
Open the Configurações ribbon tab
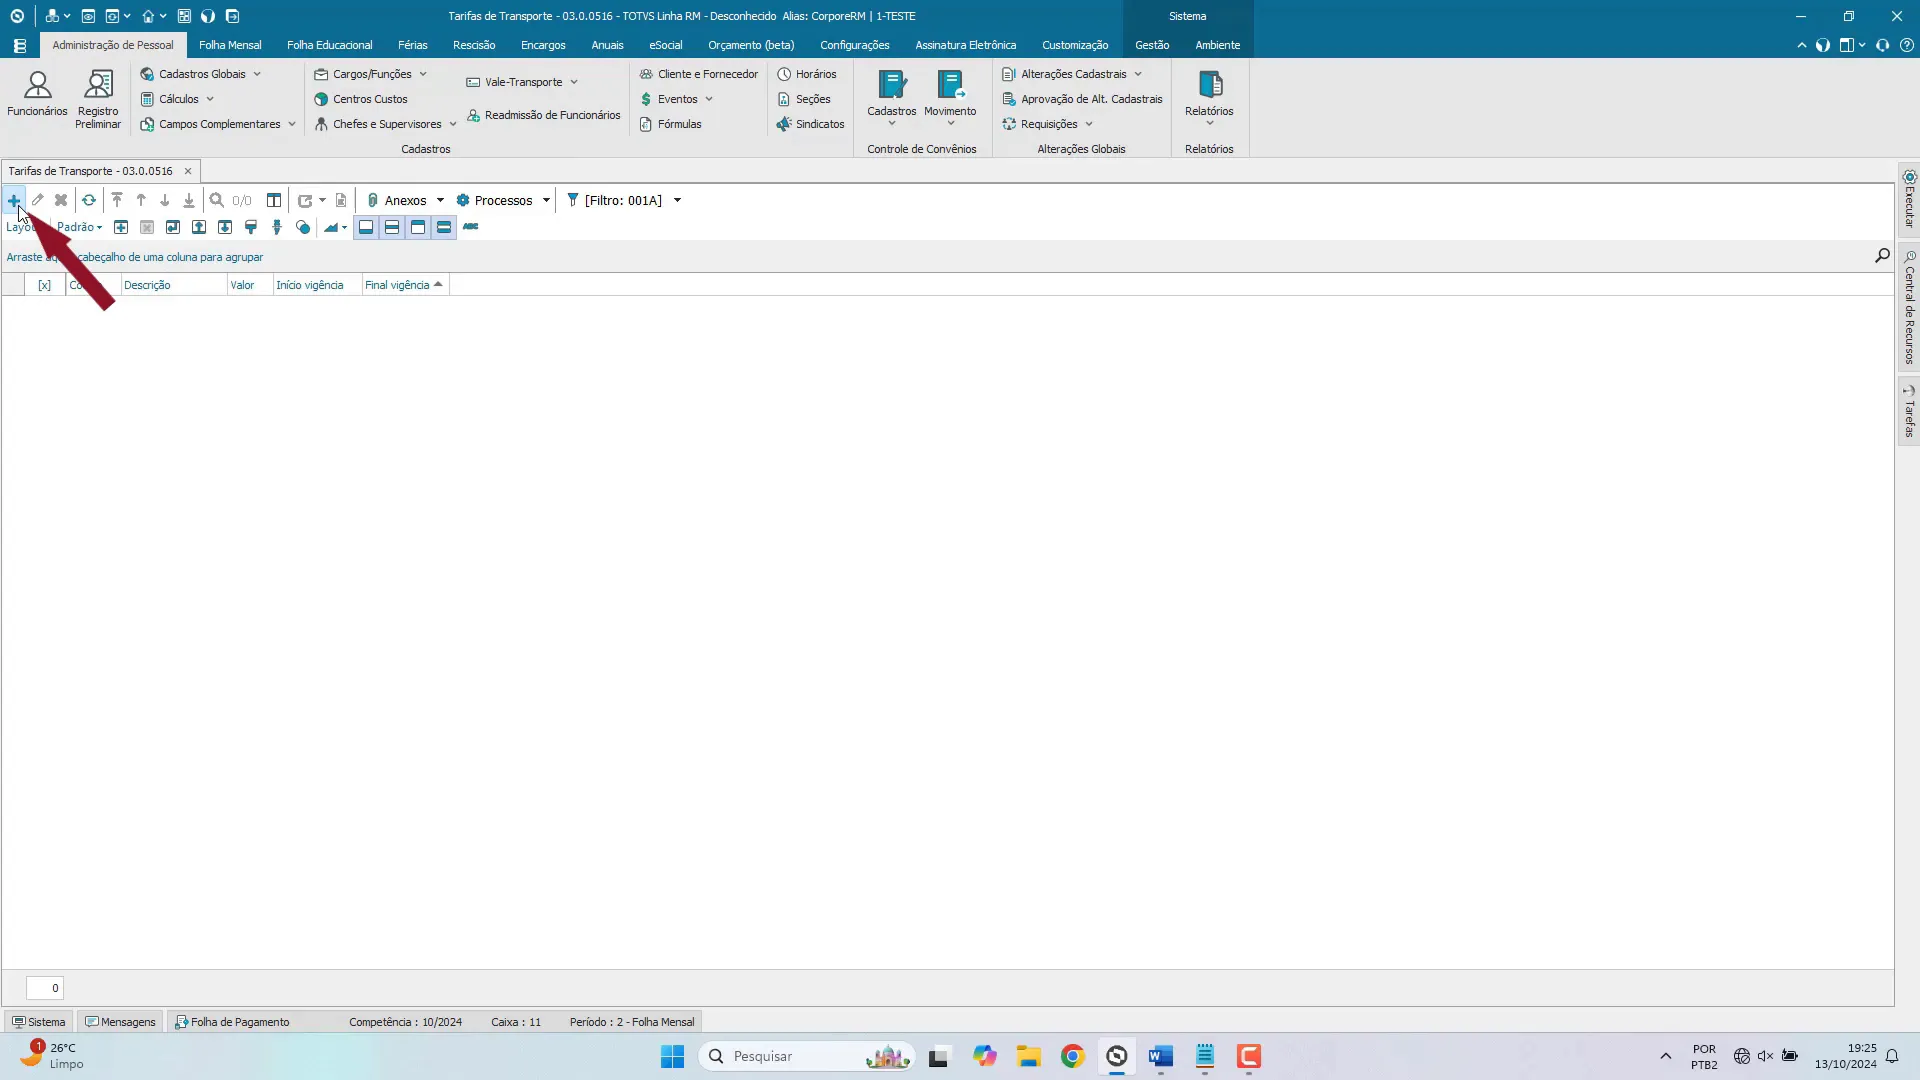855,45
